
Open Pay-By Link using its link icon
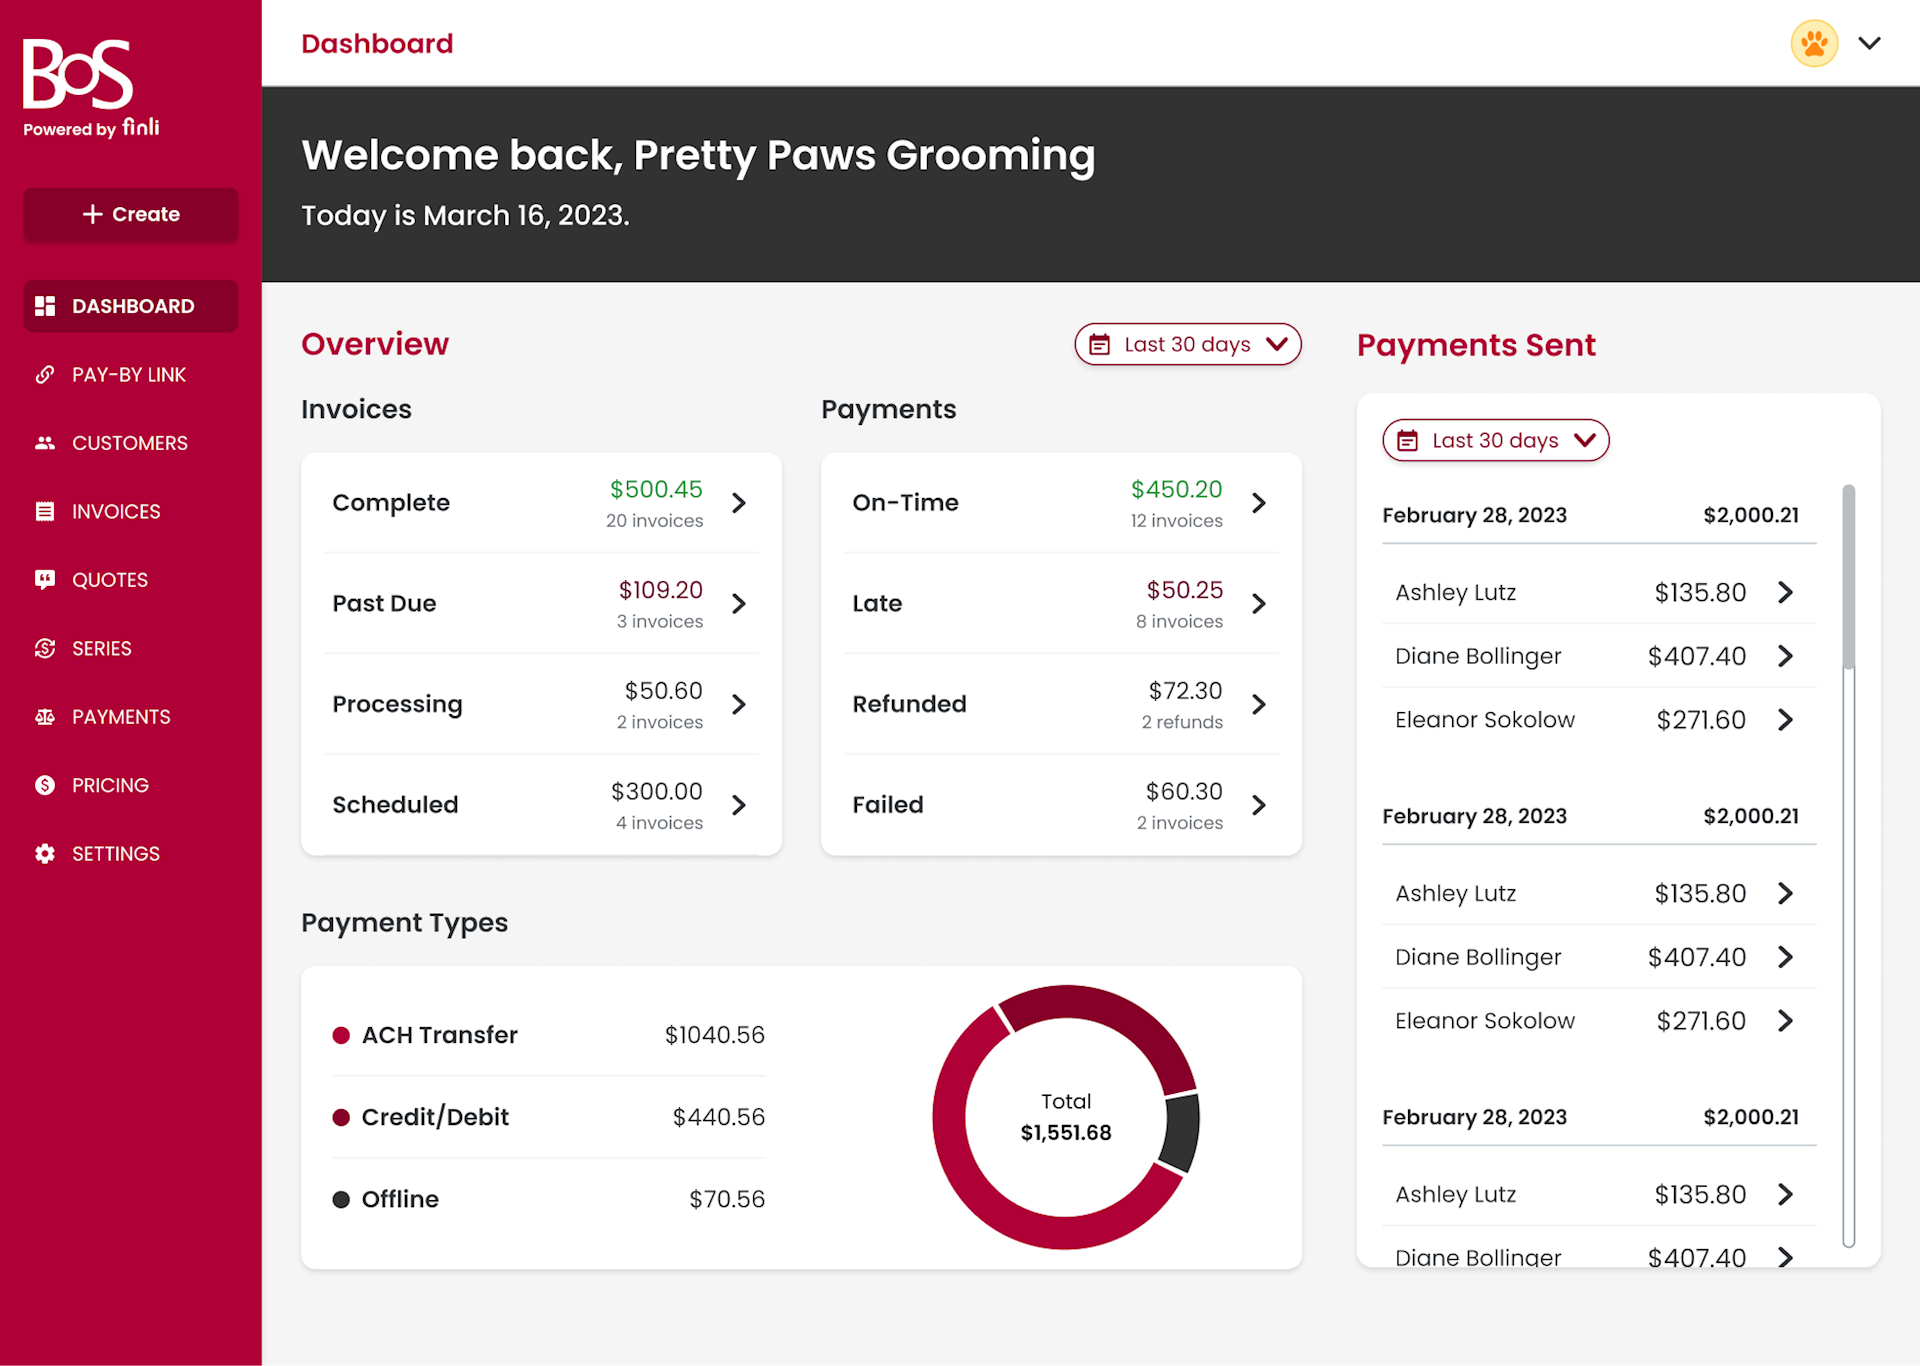pyautogui.click(x=46, y=374)
